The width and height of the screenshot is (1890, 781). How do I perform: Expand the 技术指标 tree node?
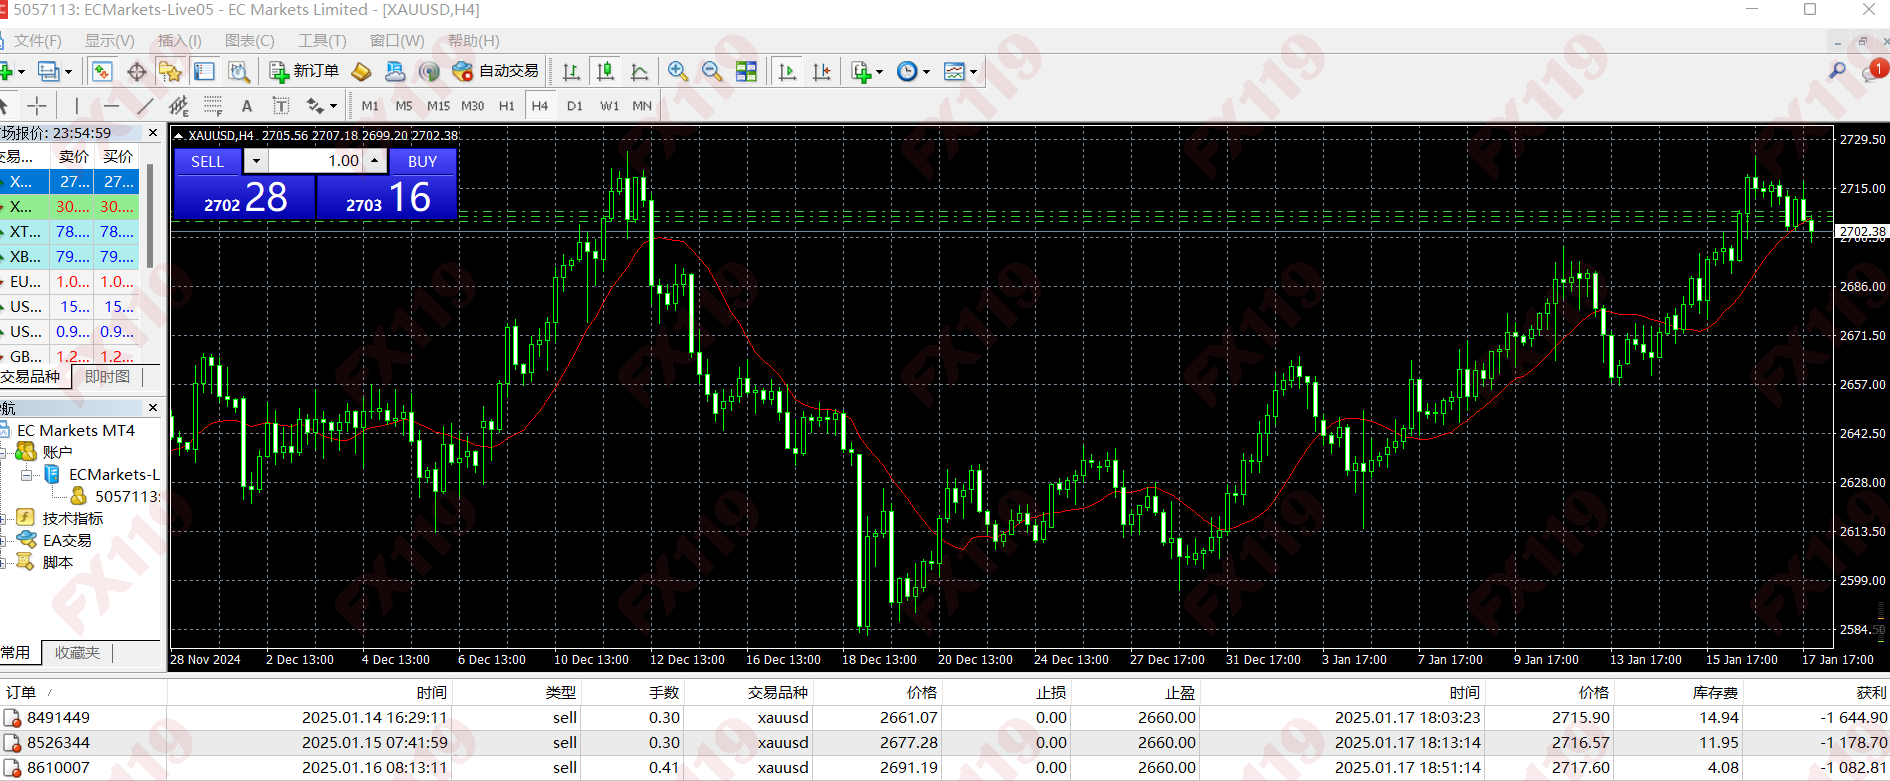point(4,518)
